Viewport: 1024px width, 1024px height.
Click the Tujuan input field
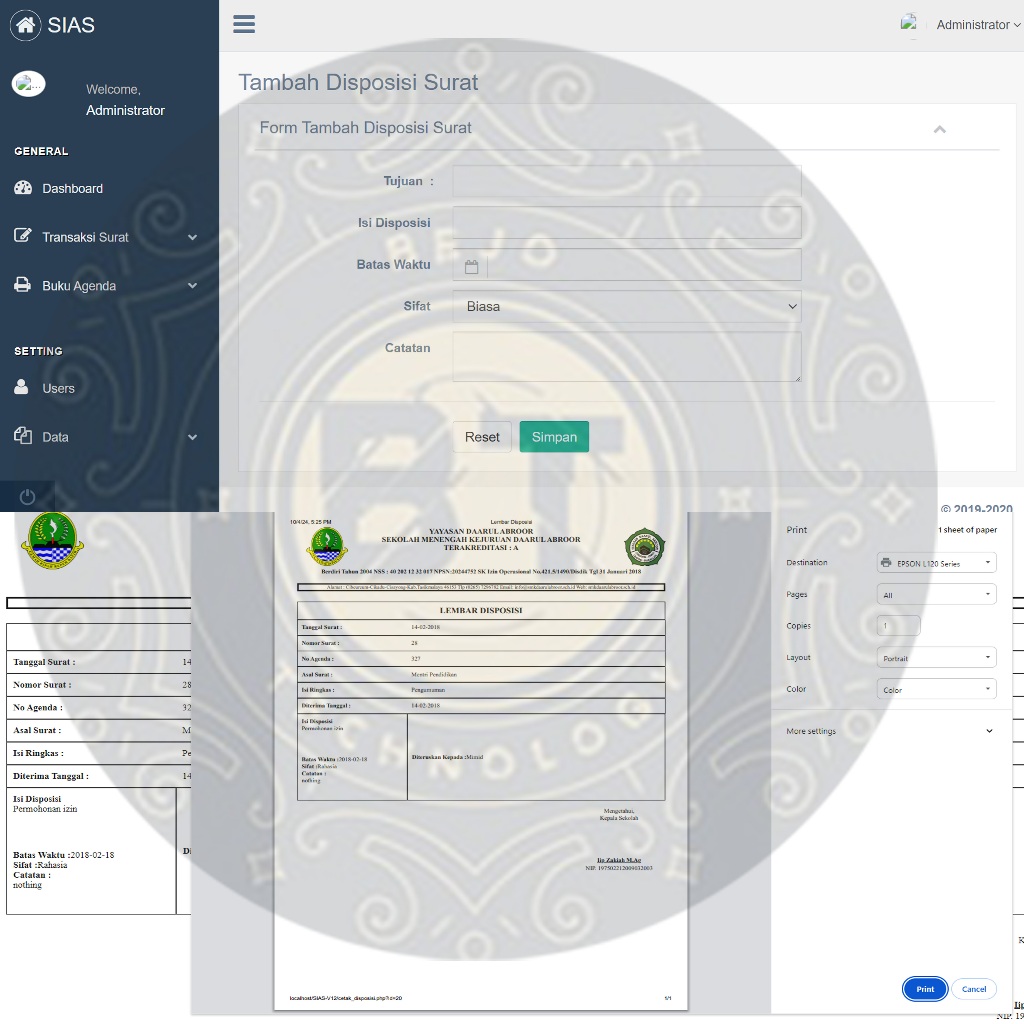tap(627, 181)
